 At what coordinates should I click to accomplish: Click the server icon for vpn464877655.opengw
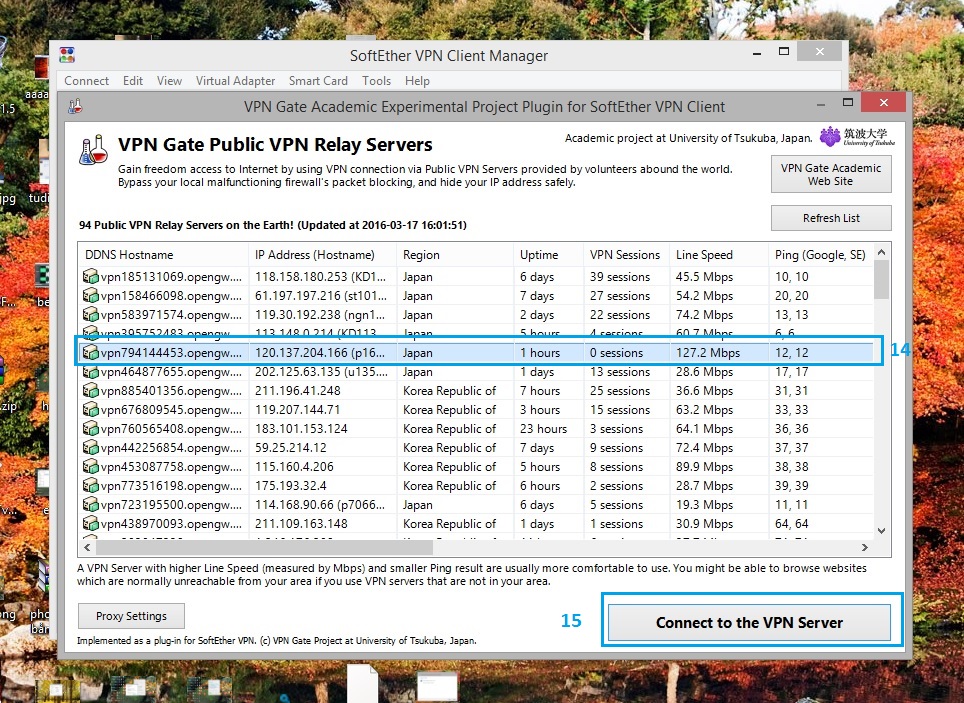[x=90, y=372]
